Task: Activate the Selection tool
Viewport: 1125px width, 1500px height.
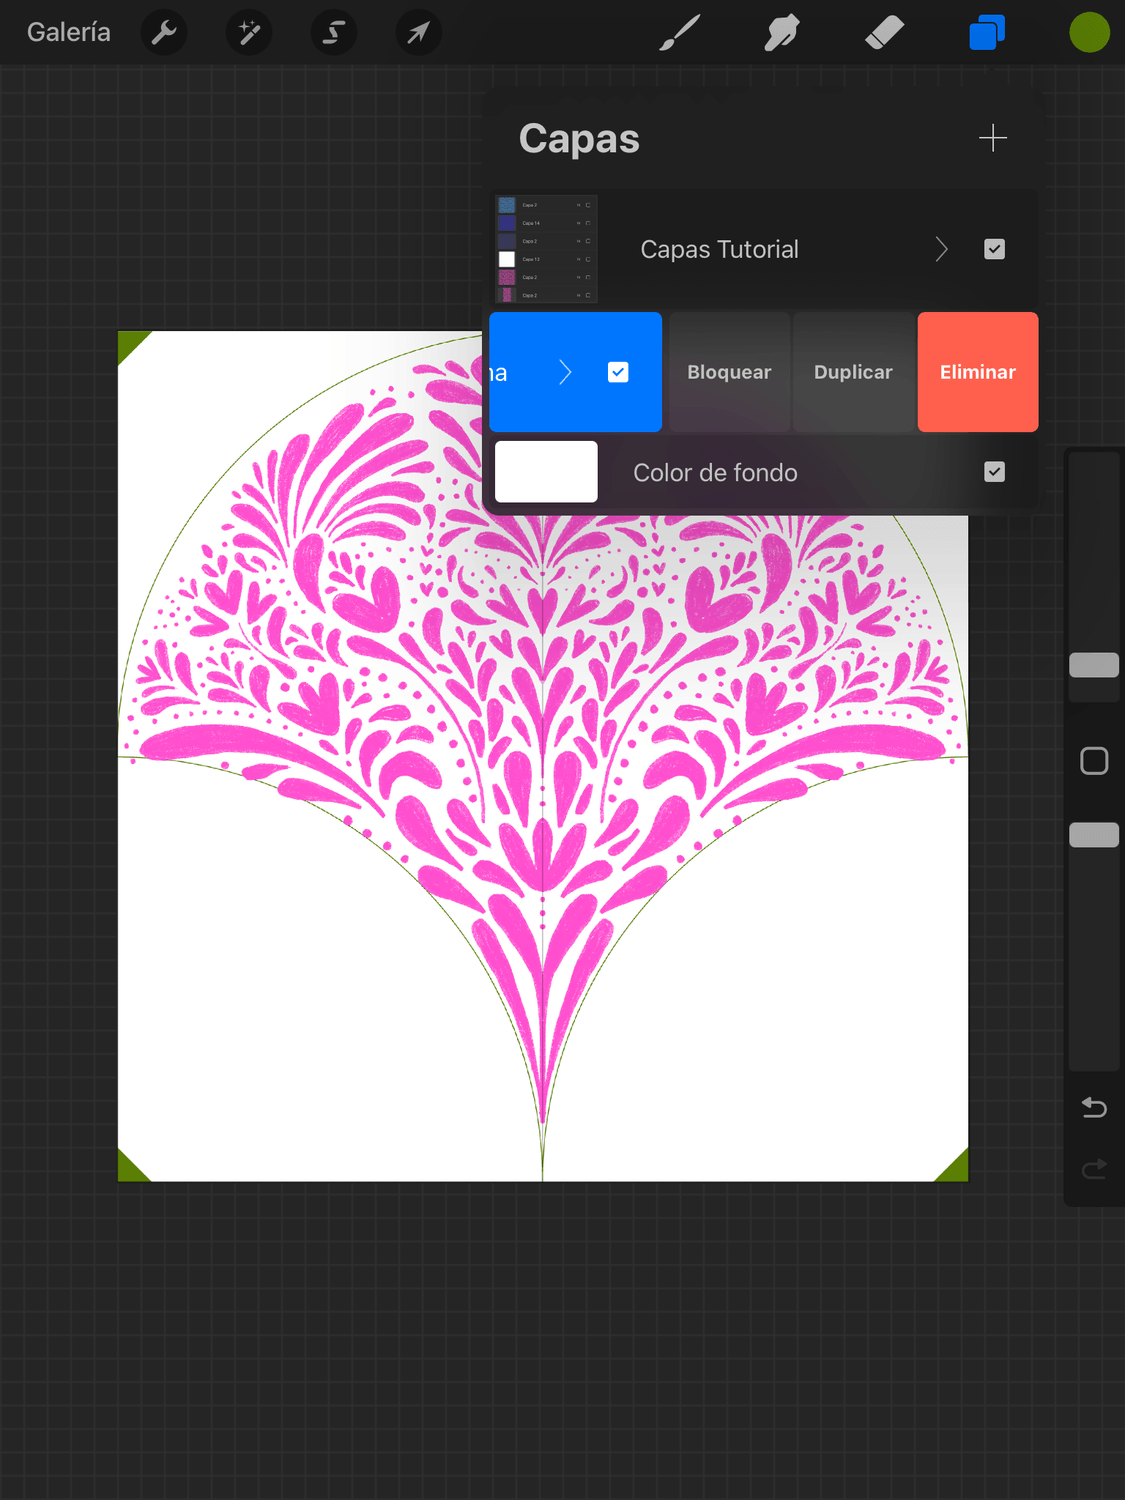Action: coord(334,33)
